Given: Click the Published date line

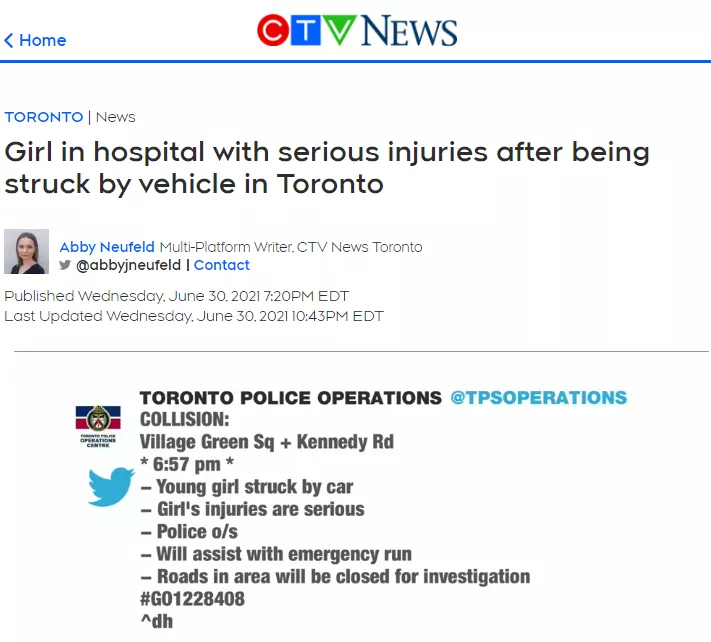Looking at the screenshot, I should 176,296.
